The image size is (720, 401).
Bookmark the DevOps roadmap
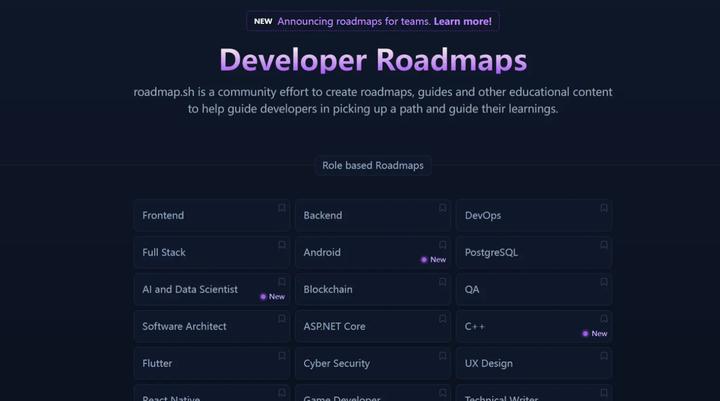(604, 208)
